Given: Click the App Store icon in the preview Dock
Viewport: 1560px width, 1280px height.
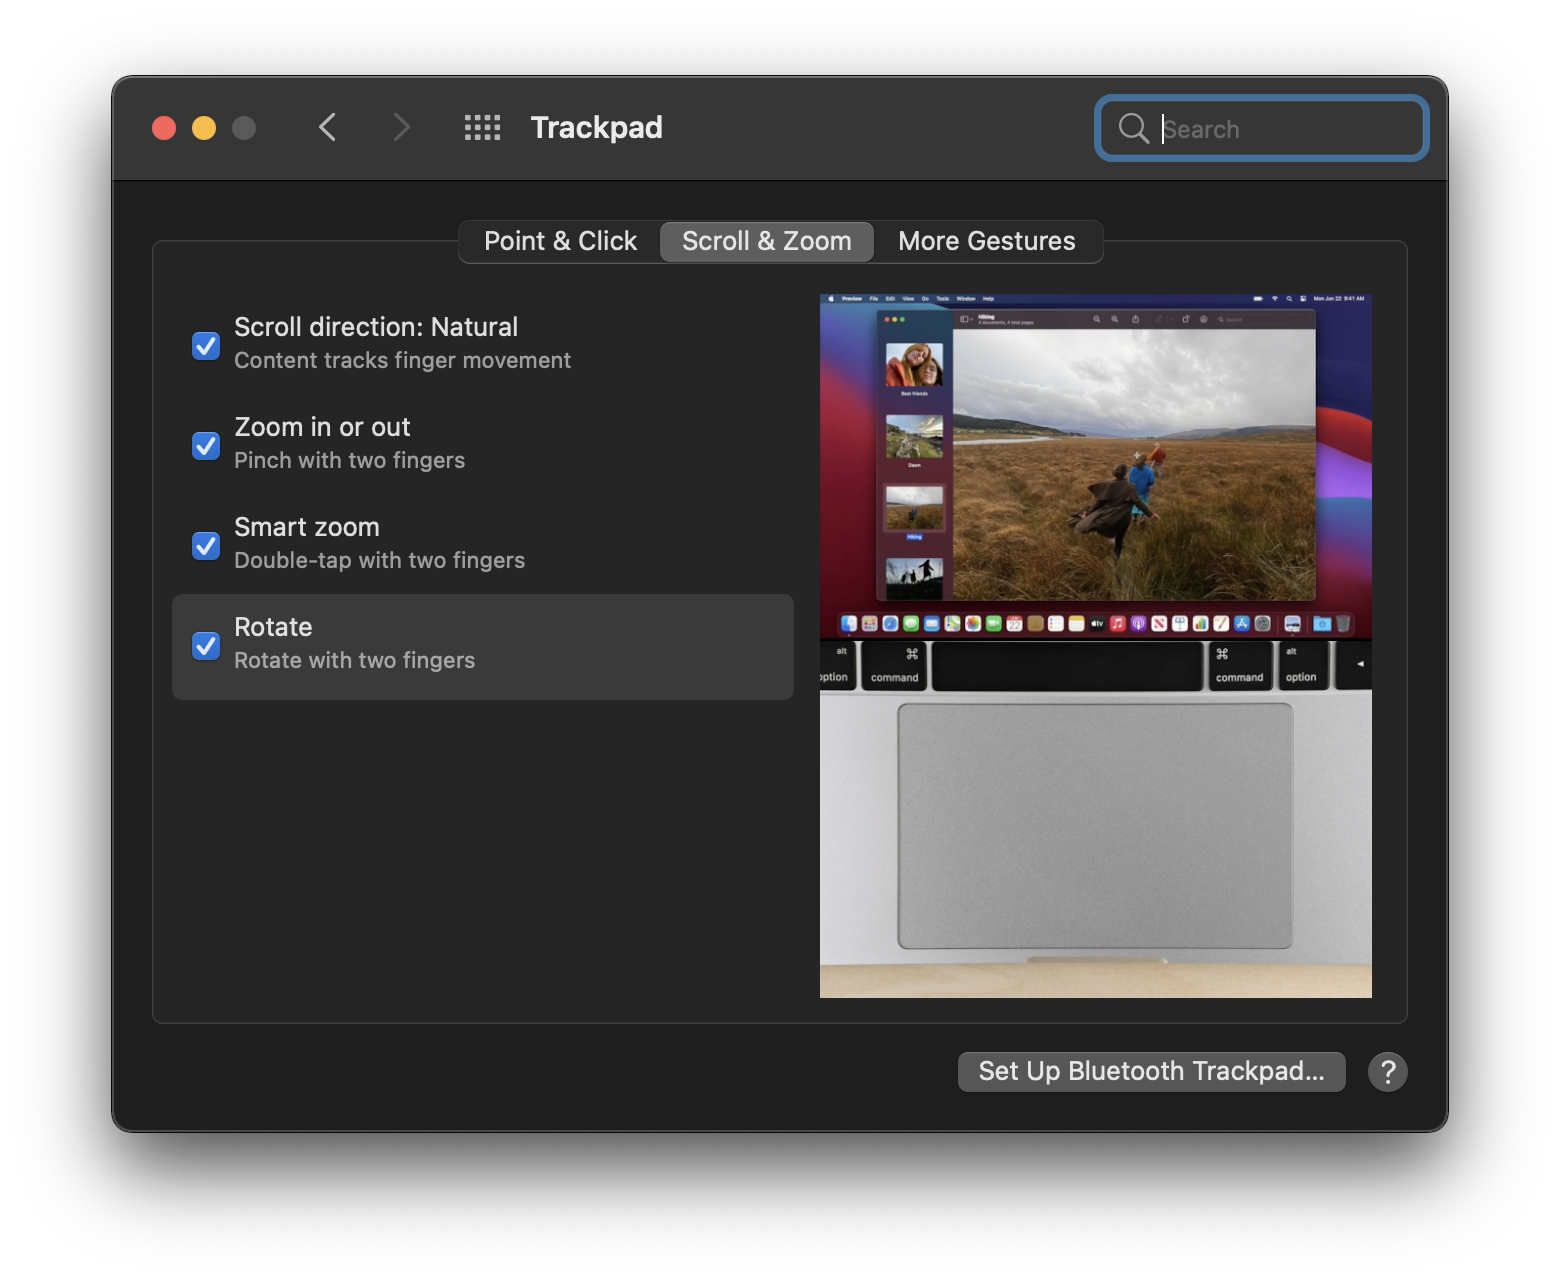Looking at the screenshot, I should pyautogui.click(x=1240, y=624).
